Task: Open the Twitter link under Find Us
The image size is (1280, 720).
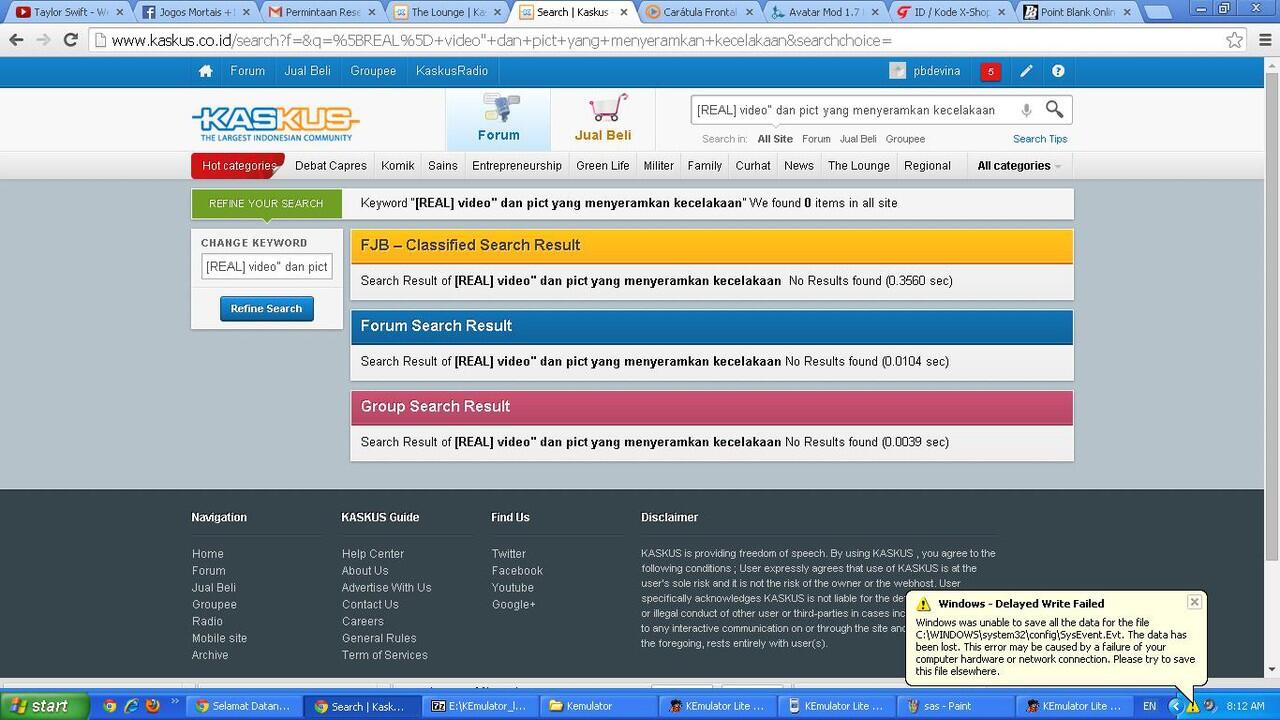Action: (x=509, y=554)
